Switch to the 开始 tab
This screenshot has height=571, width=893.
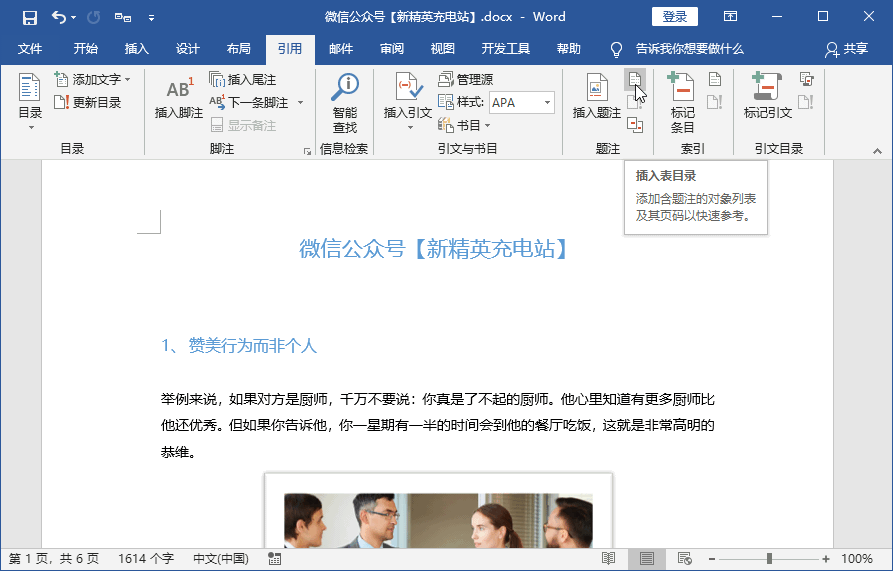(x=86, y=49)
